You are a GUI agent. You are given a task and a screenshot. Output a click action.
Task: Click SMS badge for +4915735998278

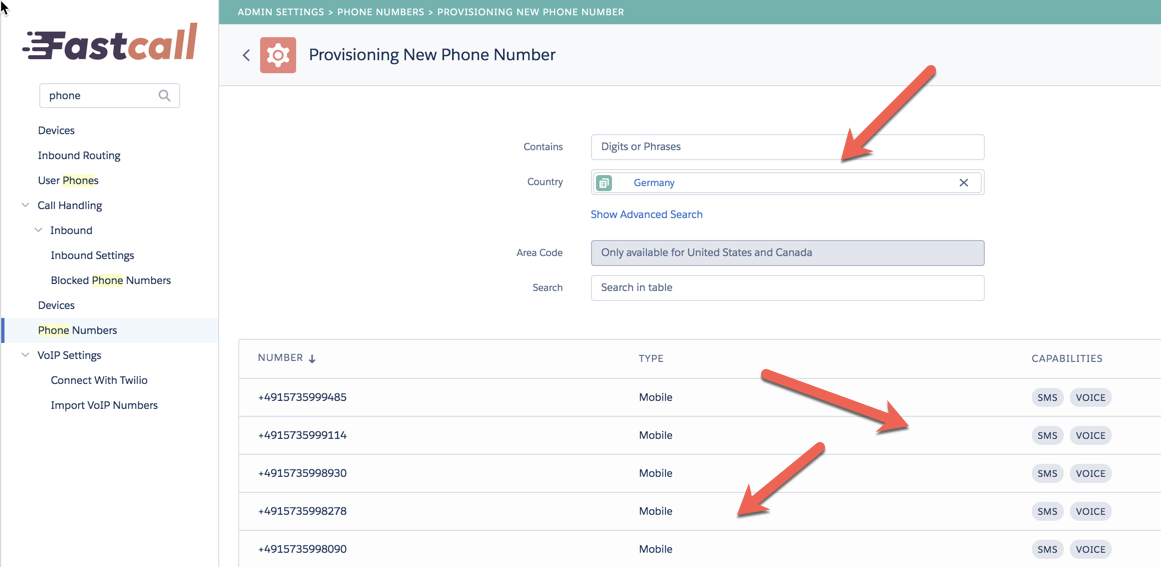1047,511
